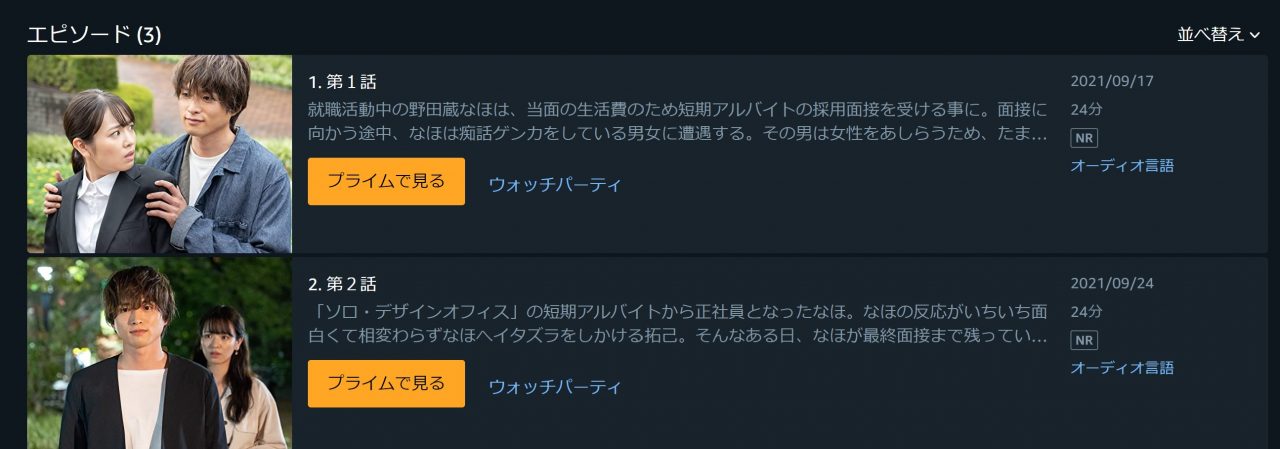Click the release date 2021/09/24

point(1112,283)
